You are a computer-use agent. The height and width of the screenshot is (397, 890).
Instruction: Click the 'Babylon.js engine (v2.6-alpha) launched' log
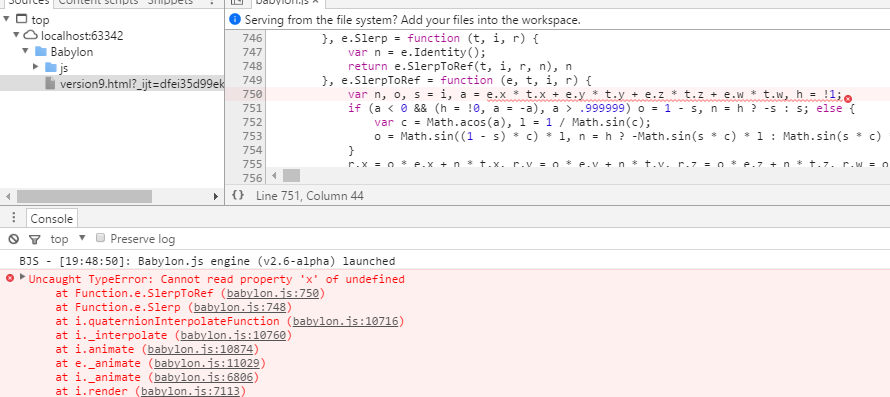coord(267,261)
